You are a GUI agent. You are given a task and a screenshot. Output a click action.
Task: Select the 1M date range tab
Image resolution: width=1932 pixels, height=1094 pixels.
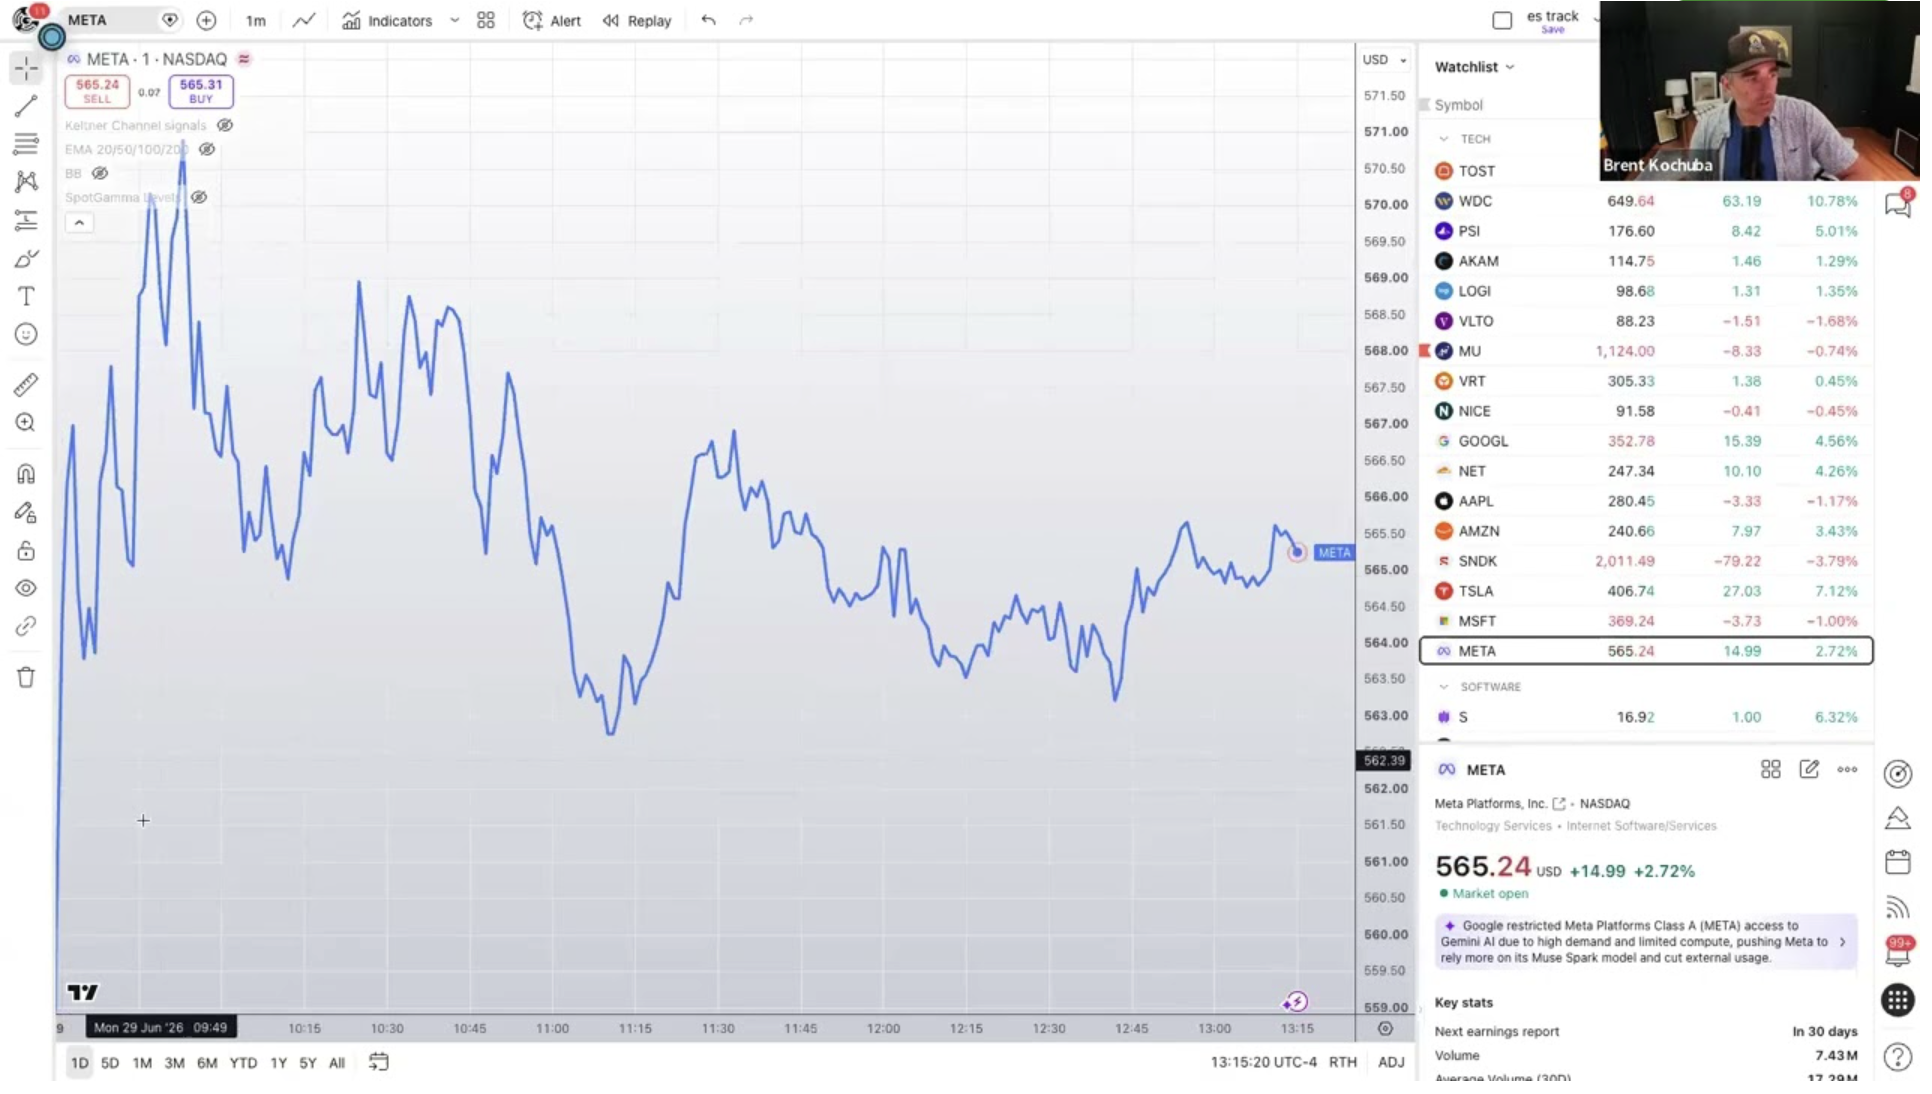[x=142, y=1063]
